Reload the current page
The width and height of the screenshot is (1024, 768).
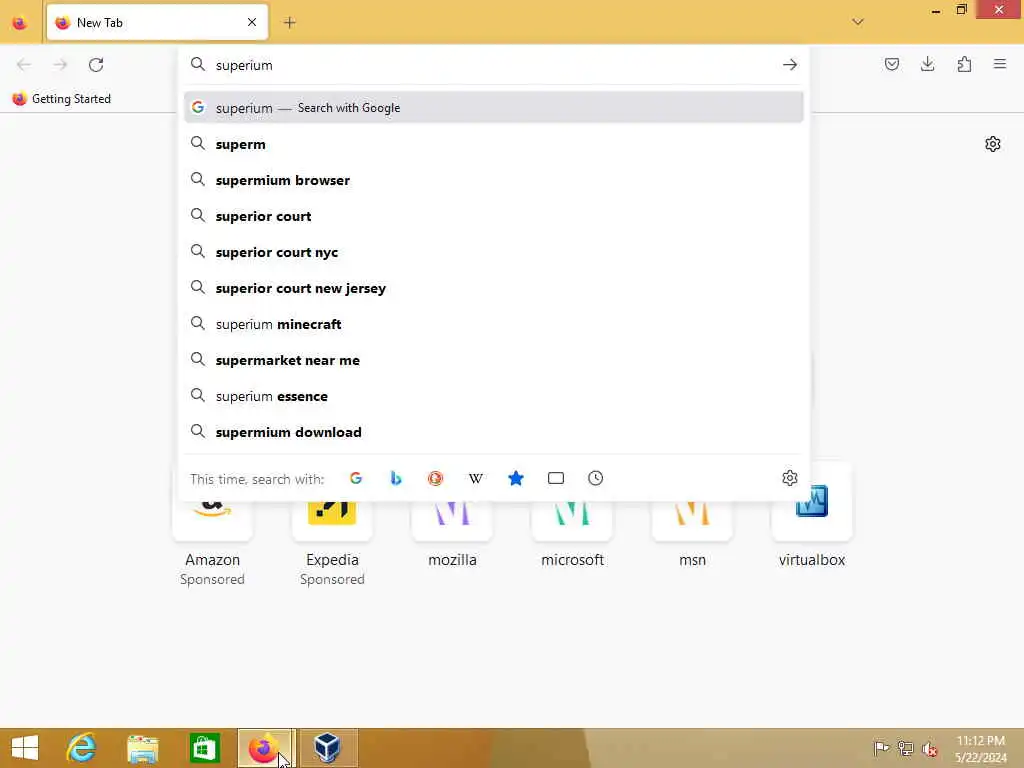click(x=96, y=65)
